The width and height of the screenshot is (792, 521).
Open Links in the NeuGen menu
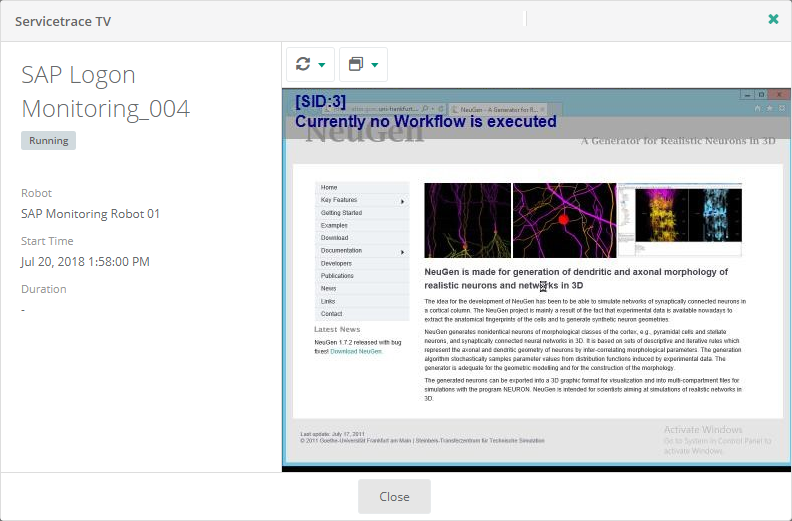[x=362, y=301]
